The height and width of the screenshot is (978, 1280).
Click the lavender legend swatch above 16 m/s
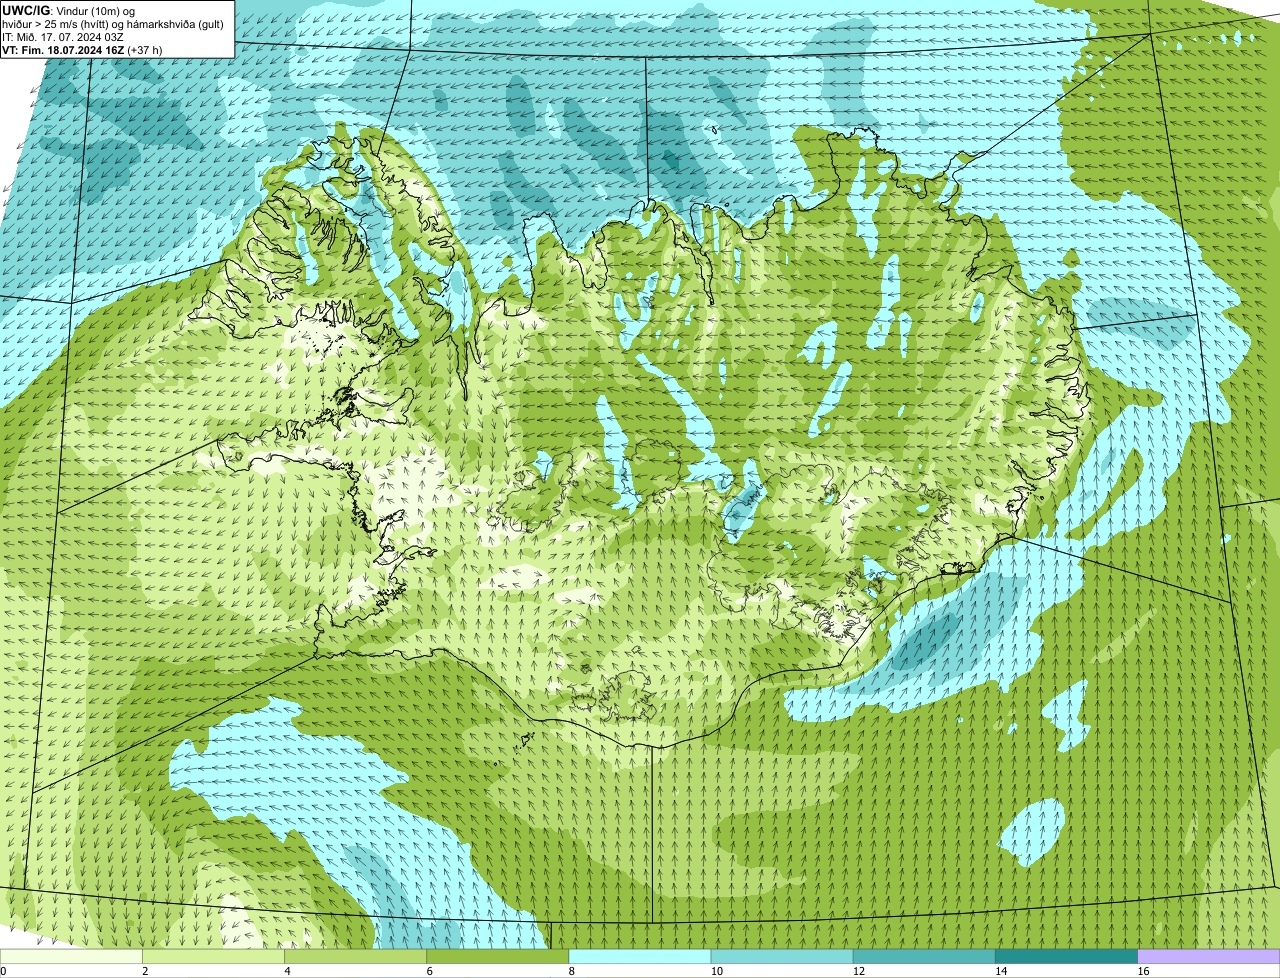coord(1209,956)
